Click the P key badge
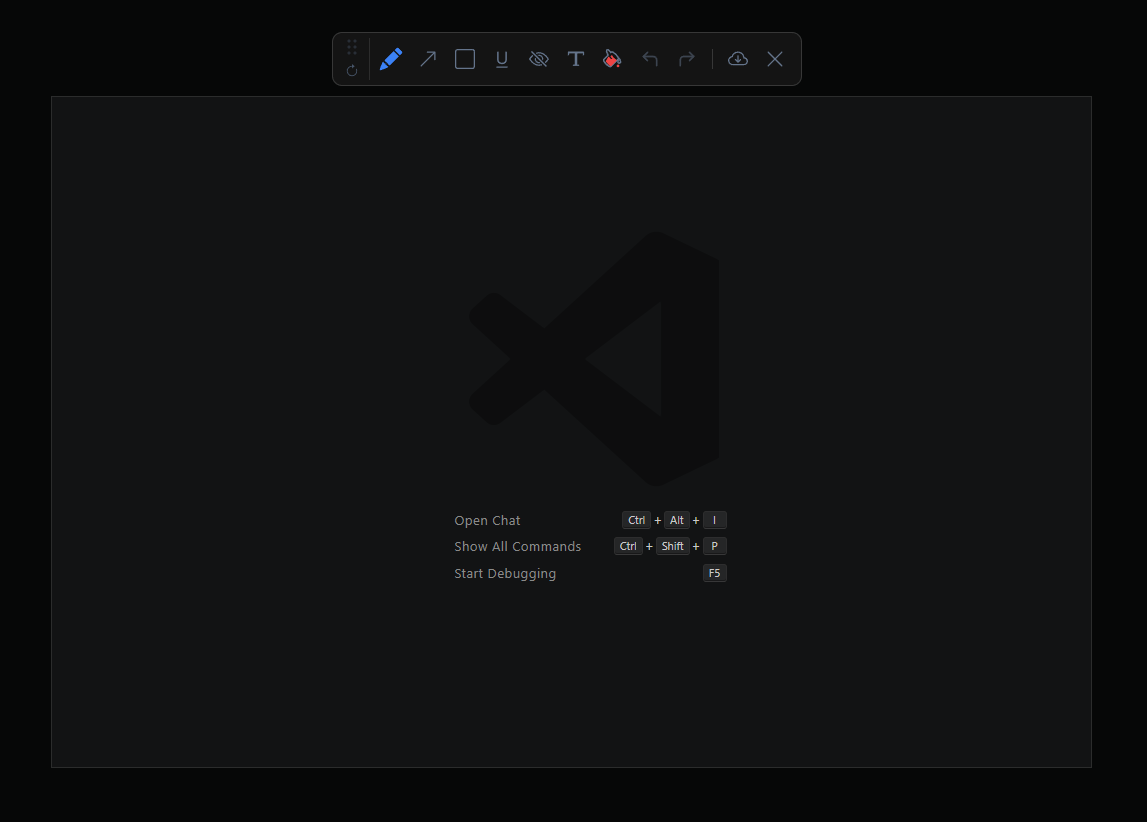 point(715,546)
